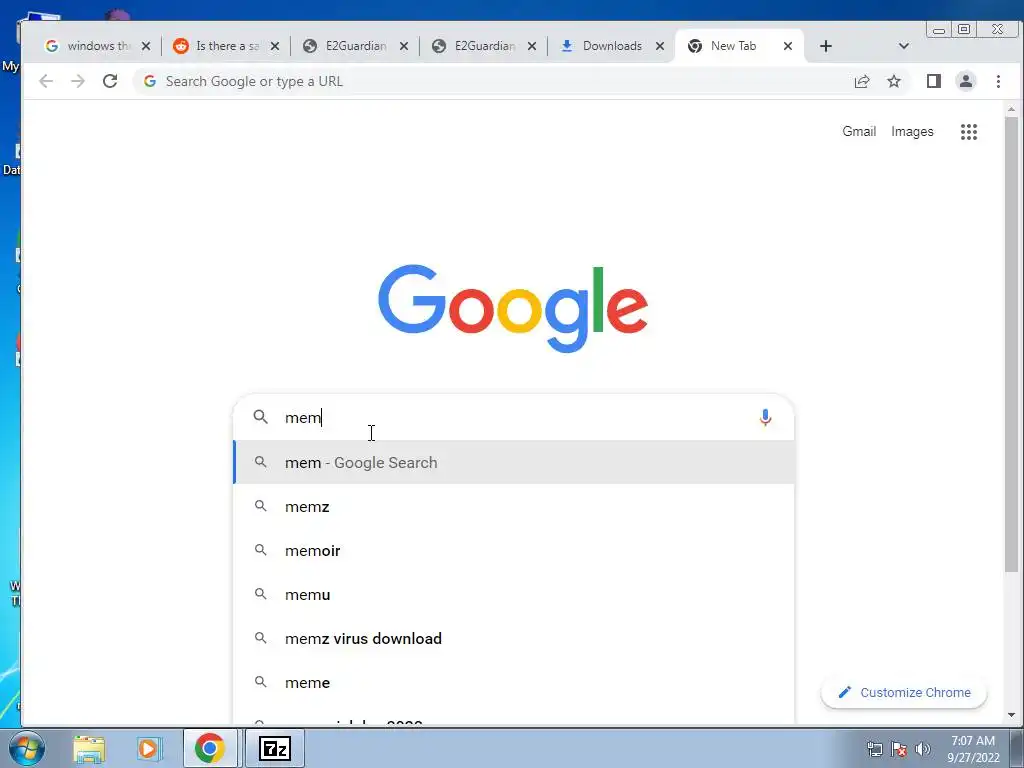Click the scrollbar up arrow

(1012, 109)
